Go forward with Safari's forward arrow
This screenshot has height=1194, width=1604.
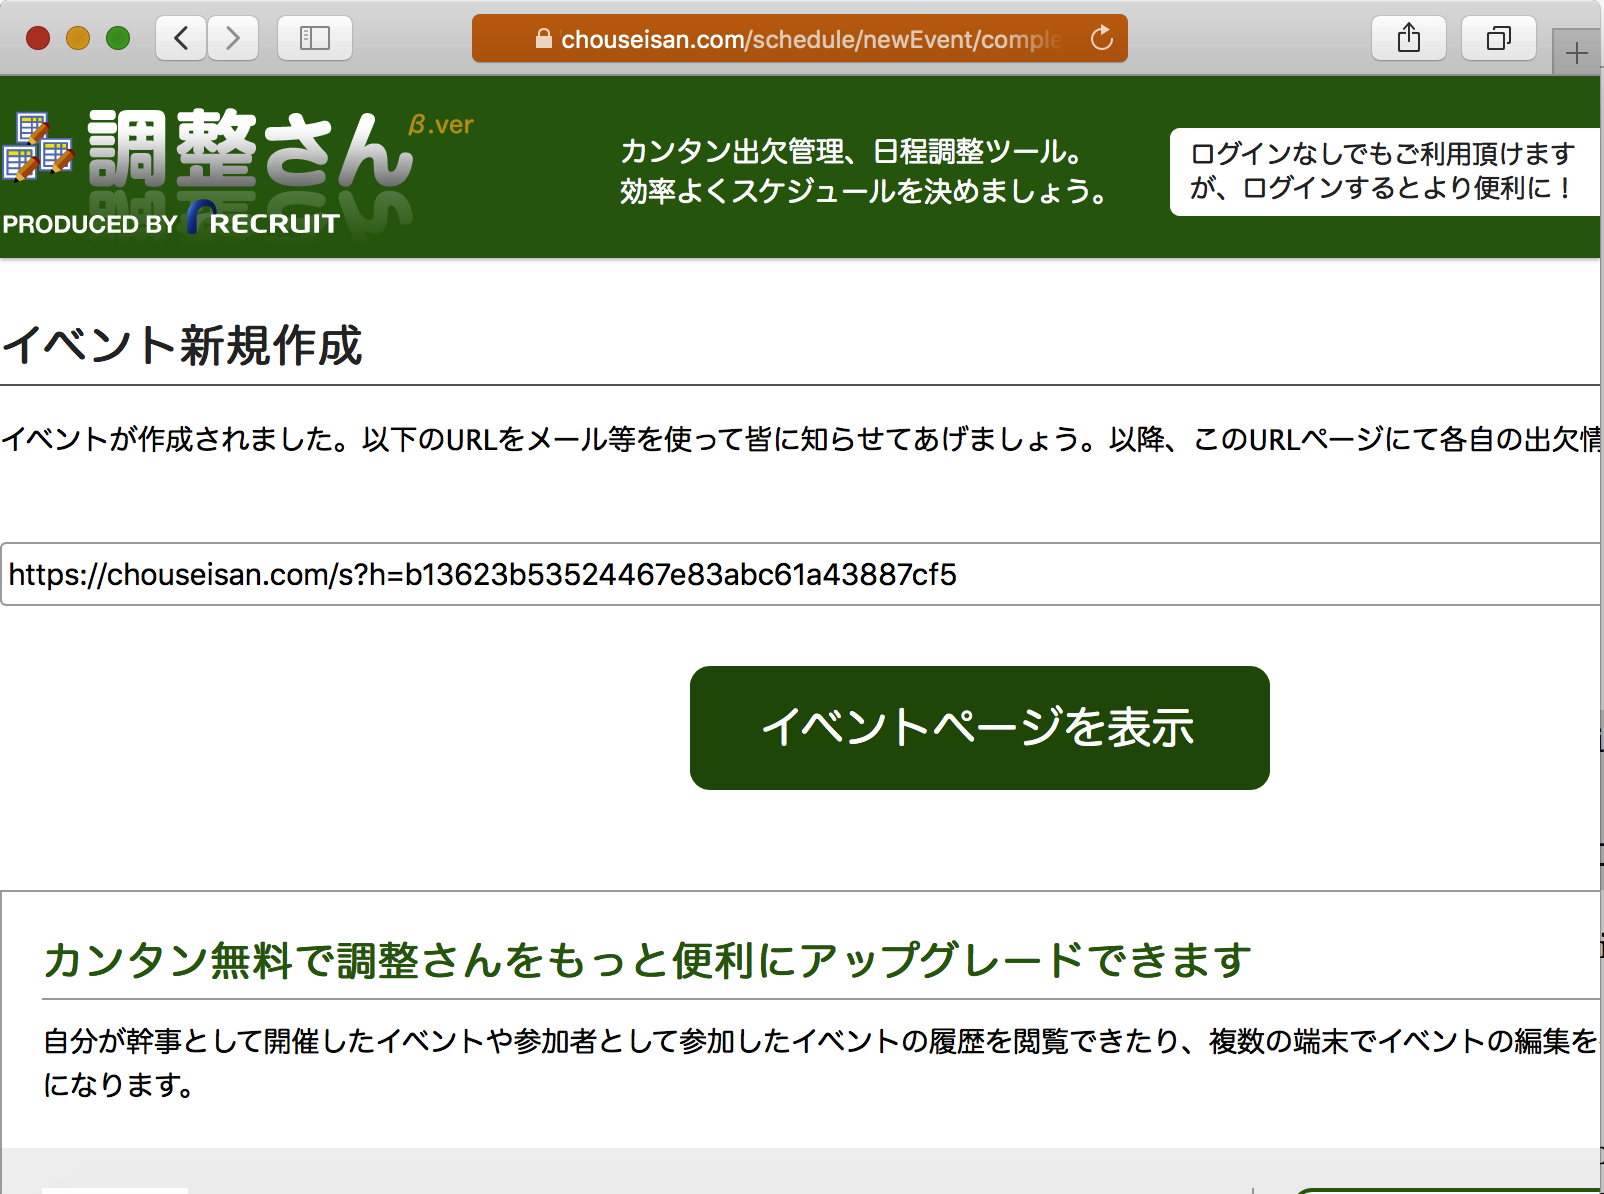(233, 39)
